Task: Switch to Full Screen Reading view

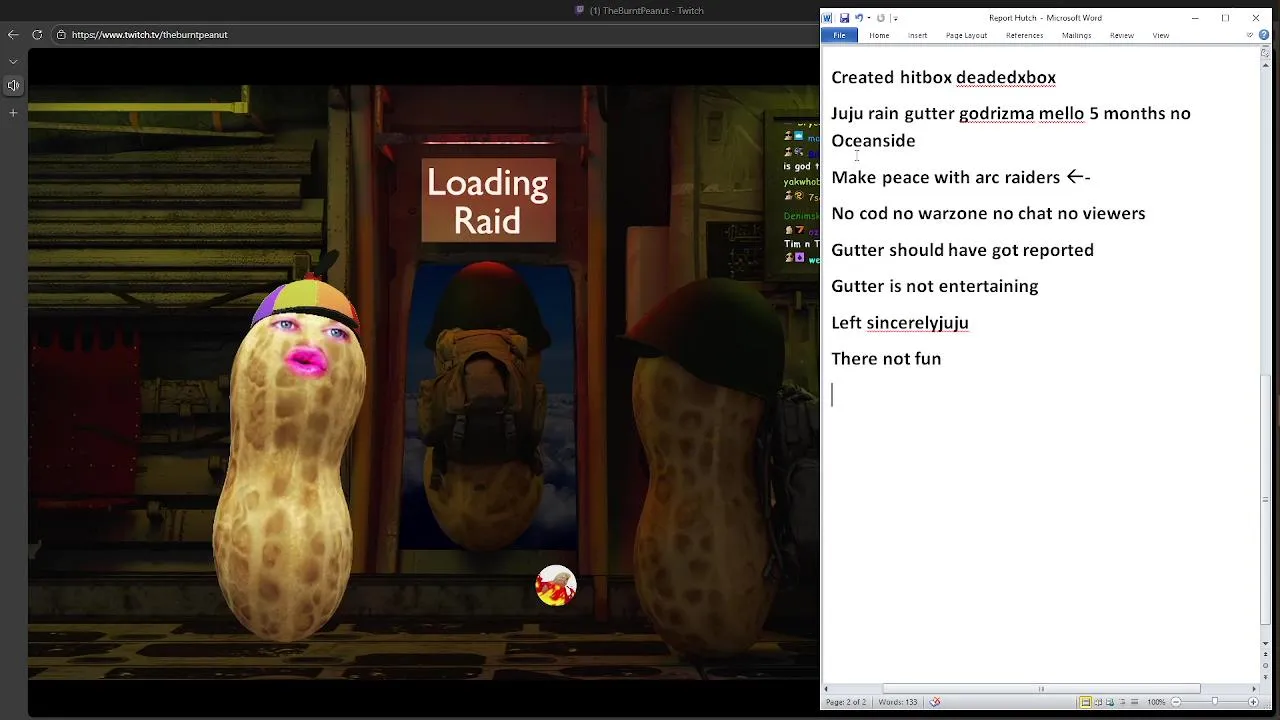Action: [1098, 702]
